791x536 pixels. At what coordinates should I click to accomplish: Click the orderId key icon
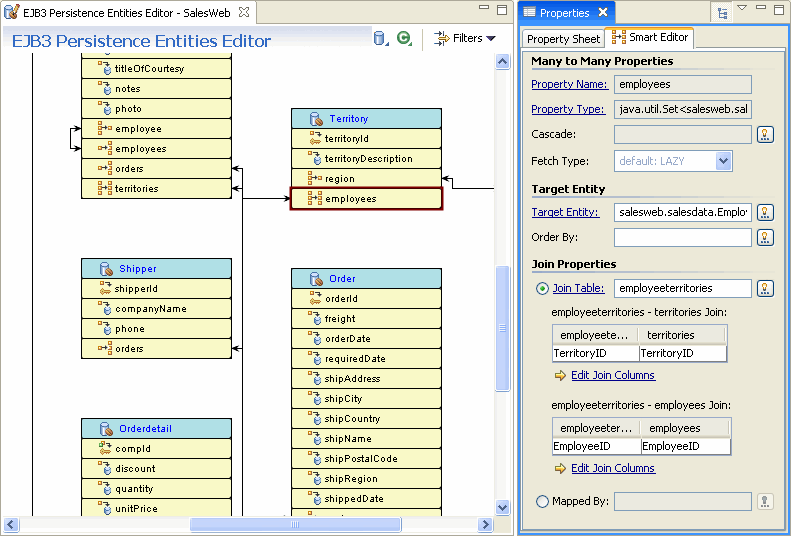(x=315, y=298)
